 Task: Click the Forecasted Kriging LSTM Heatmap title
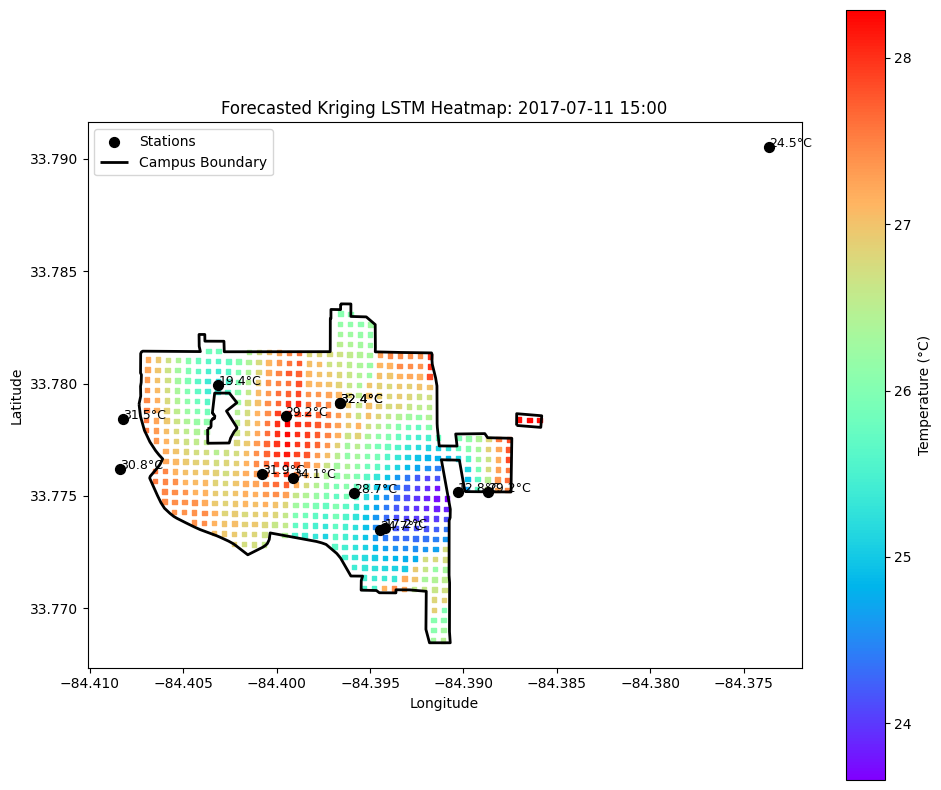(x=443, y=108)
